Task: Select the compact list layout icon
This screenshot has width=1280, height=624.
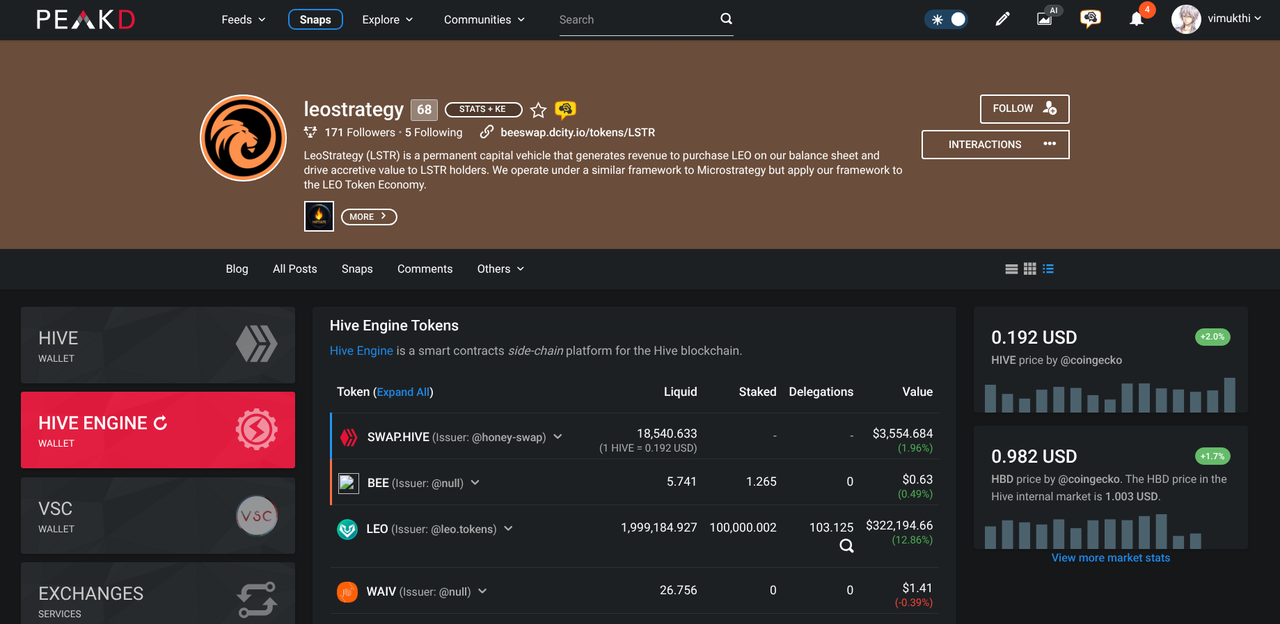Action: point(1012,269)
